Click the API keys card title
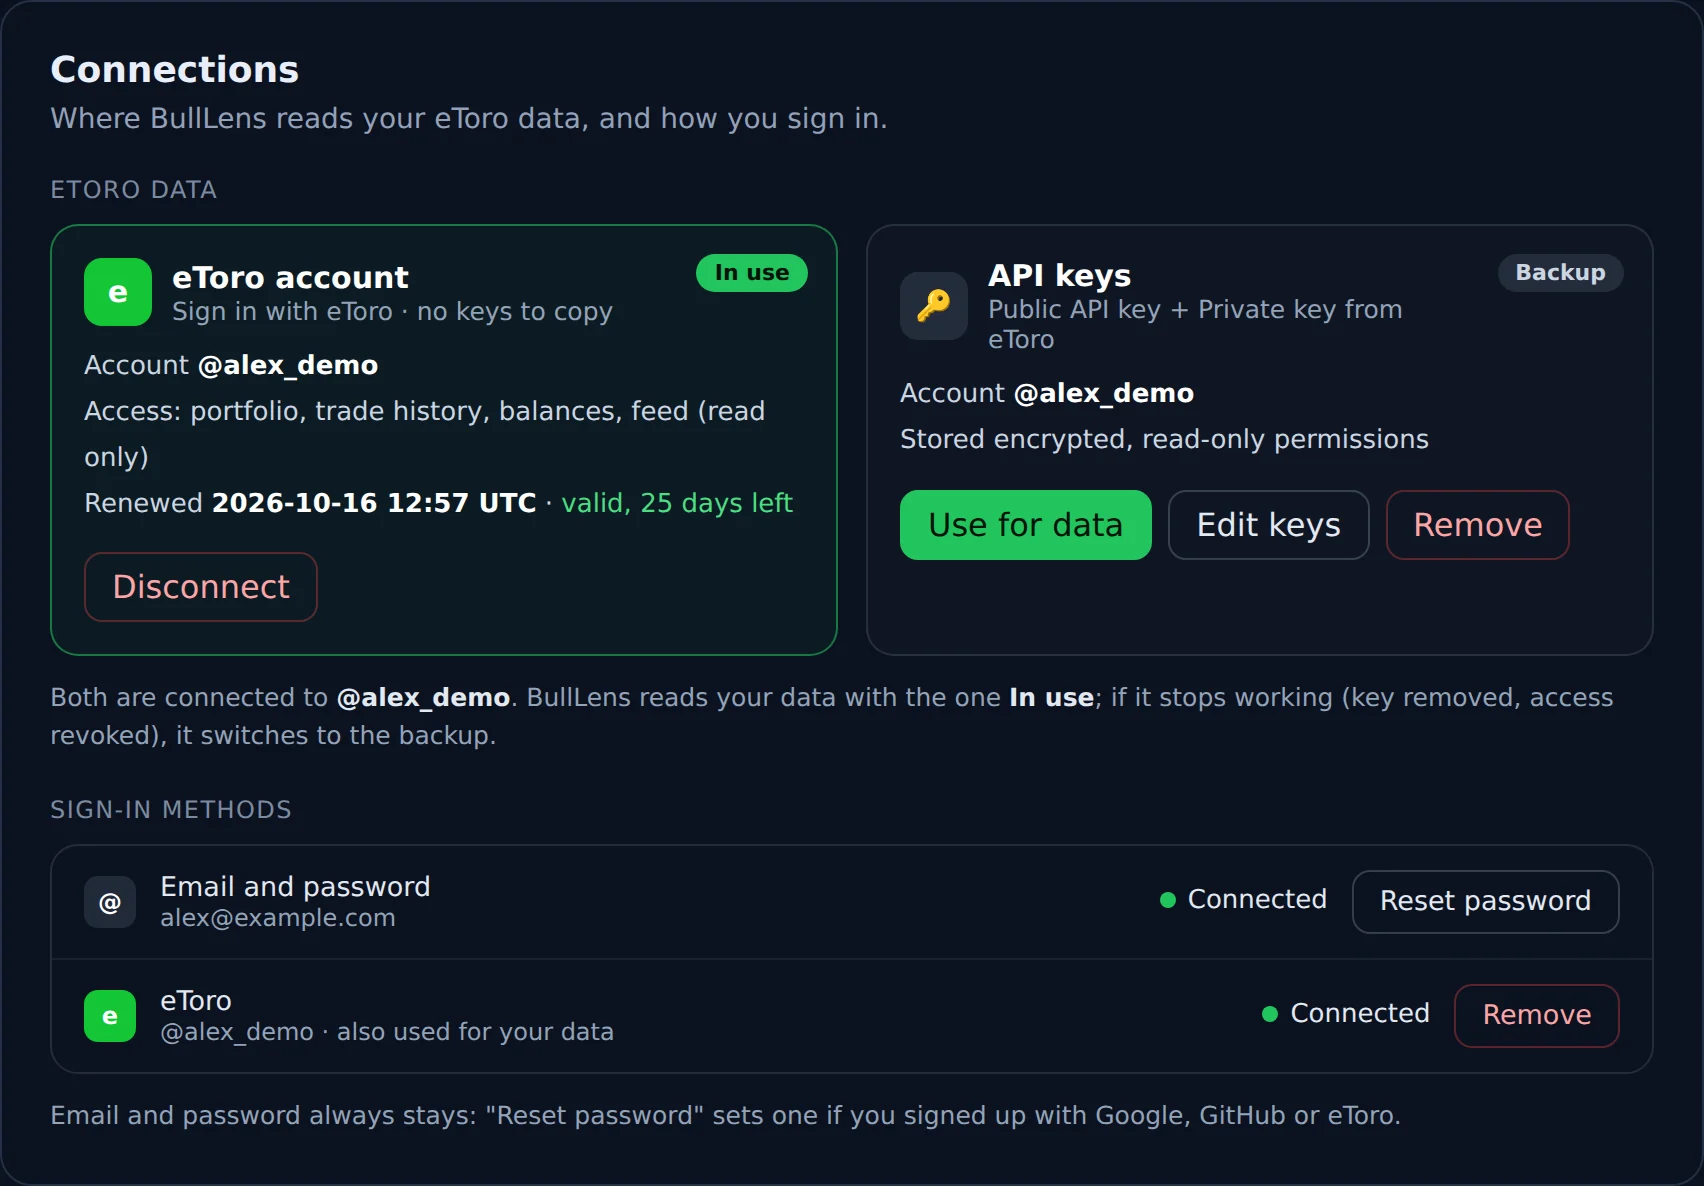Viewport: 1704px width, 1186px height. (1060, 275)
